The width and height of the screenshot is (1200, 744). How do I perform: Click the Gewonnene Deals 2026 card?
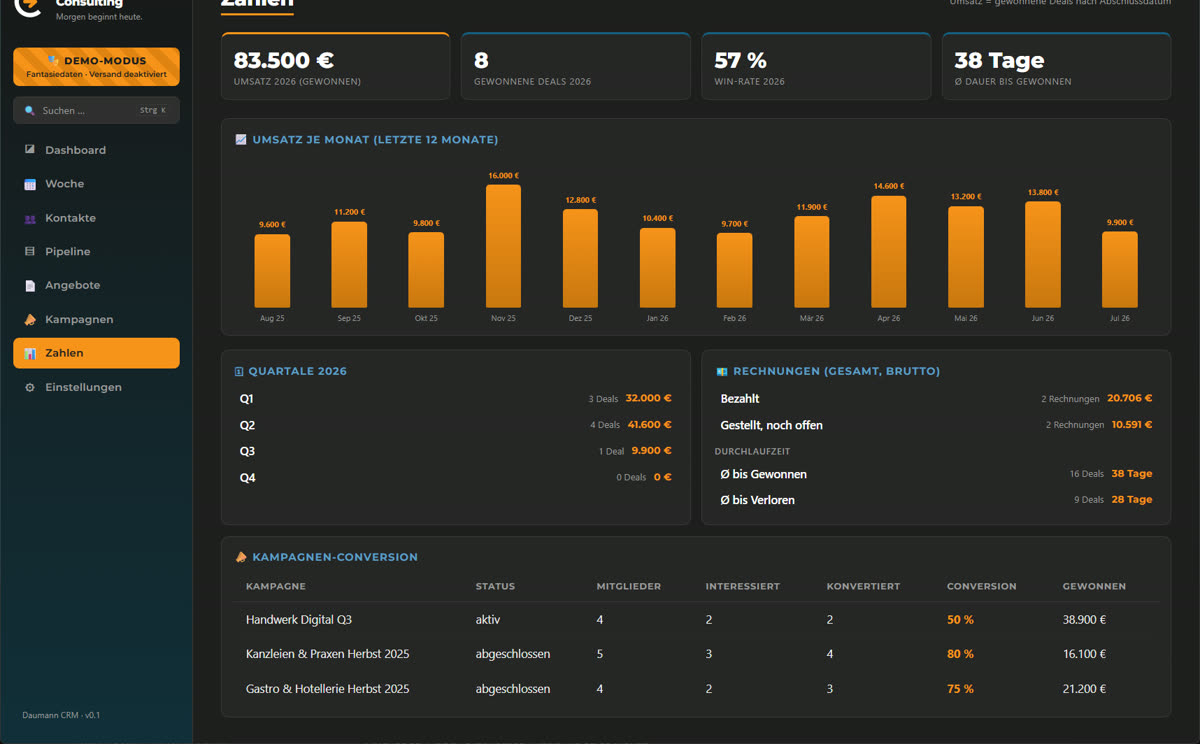576,66
